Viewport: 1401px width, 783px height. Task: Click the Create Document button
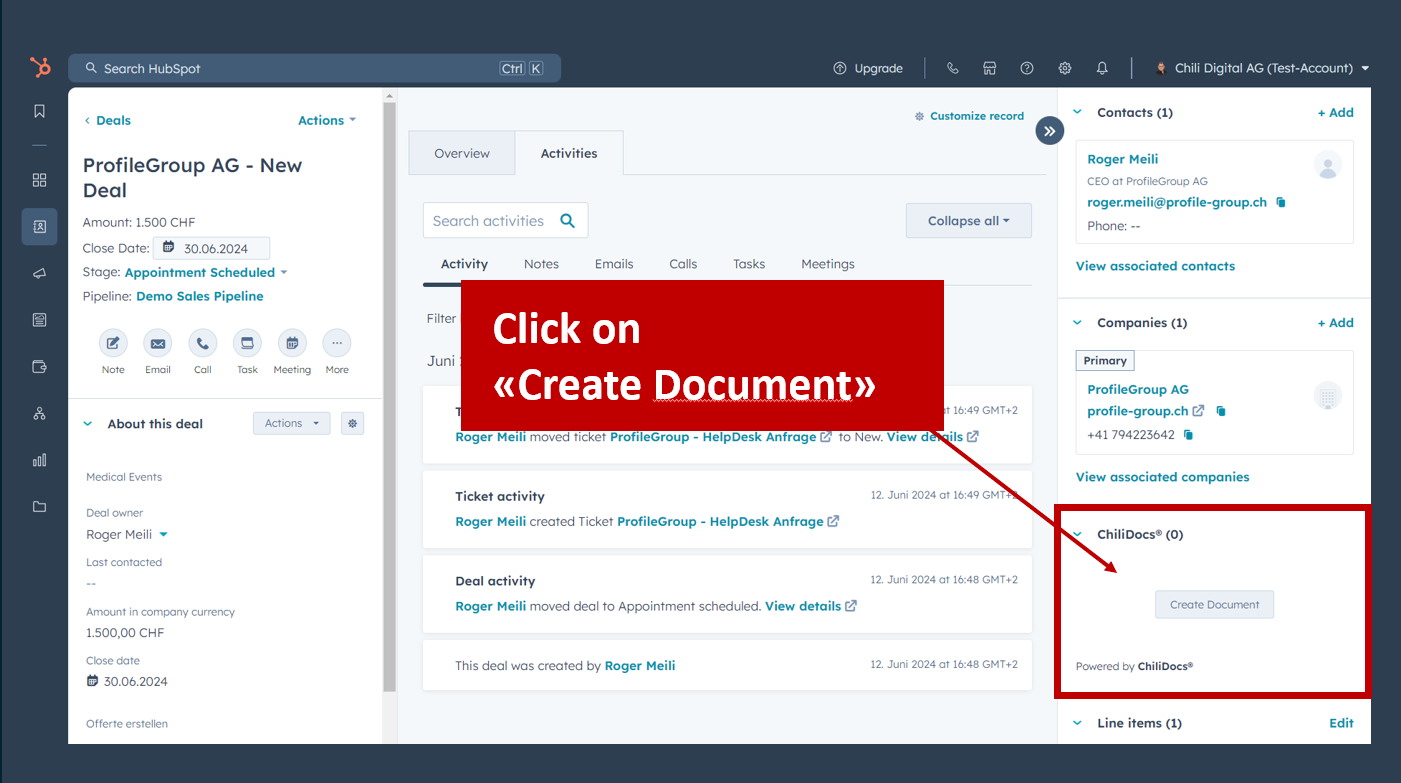click(x=1214, y=604)
